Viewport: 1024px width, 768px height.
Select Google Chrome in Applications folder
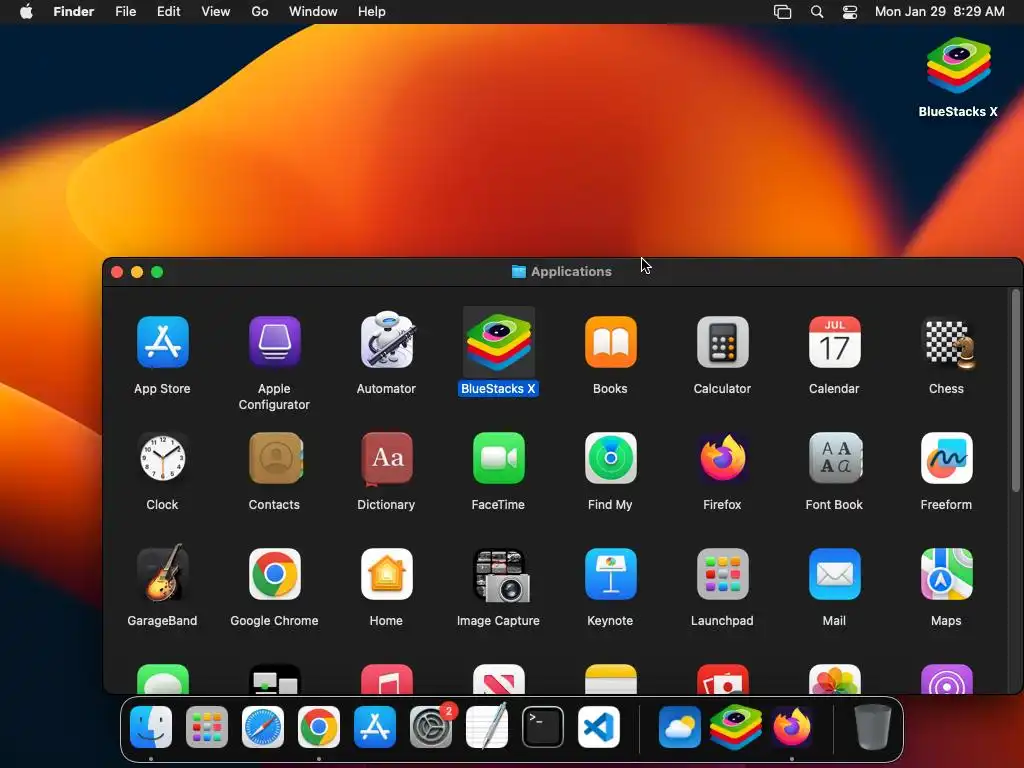tap(274, 574)
